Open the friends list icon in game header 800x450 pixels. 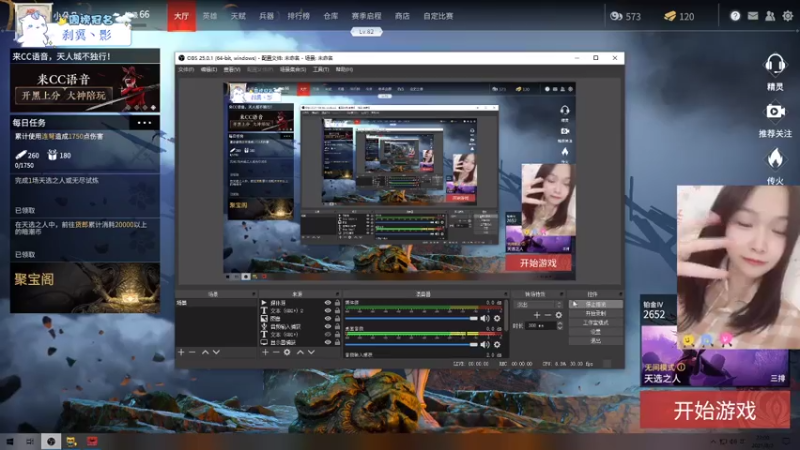[770, 16]
